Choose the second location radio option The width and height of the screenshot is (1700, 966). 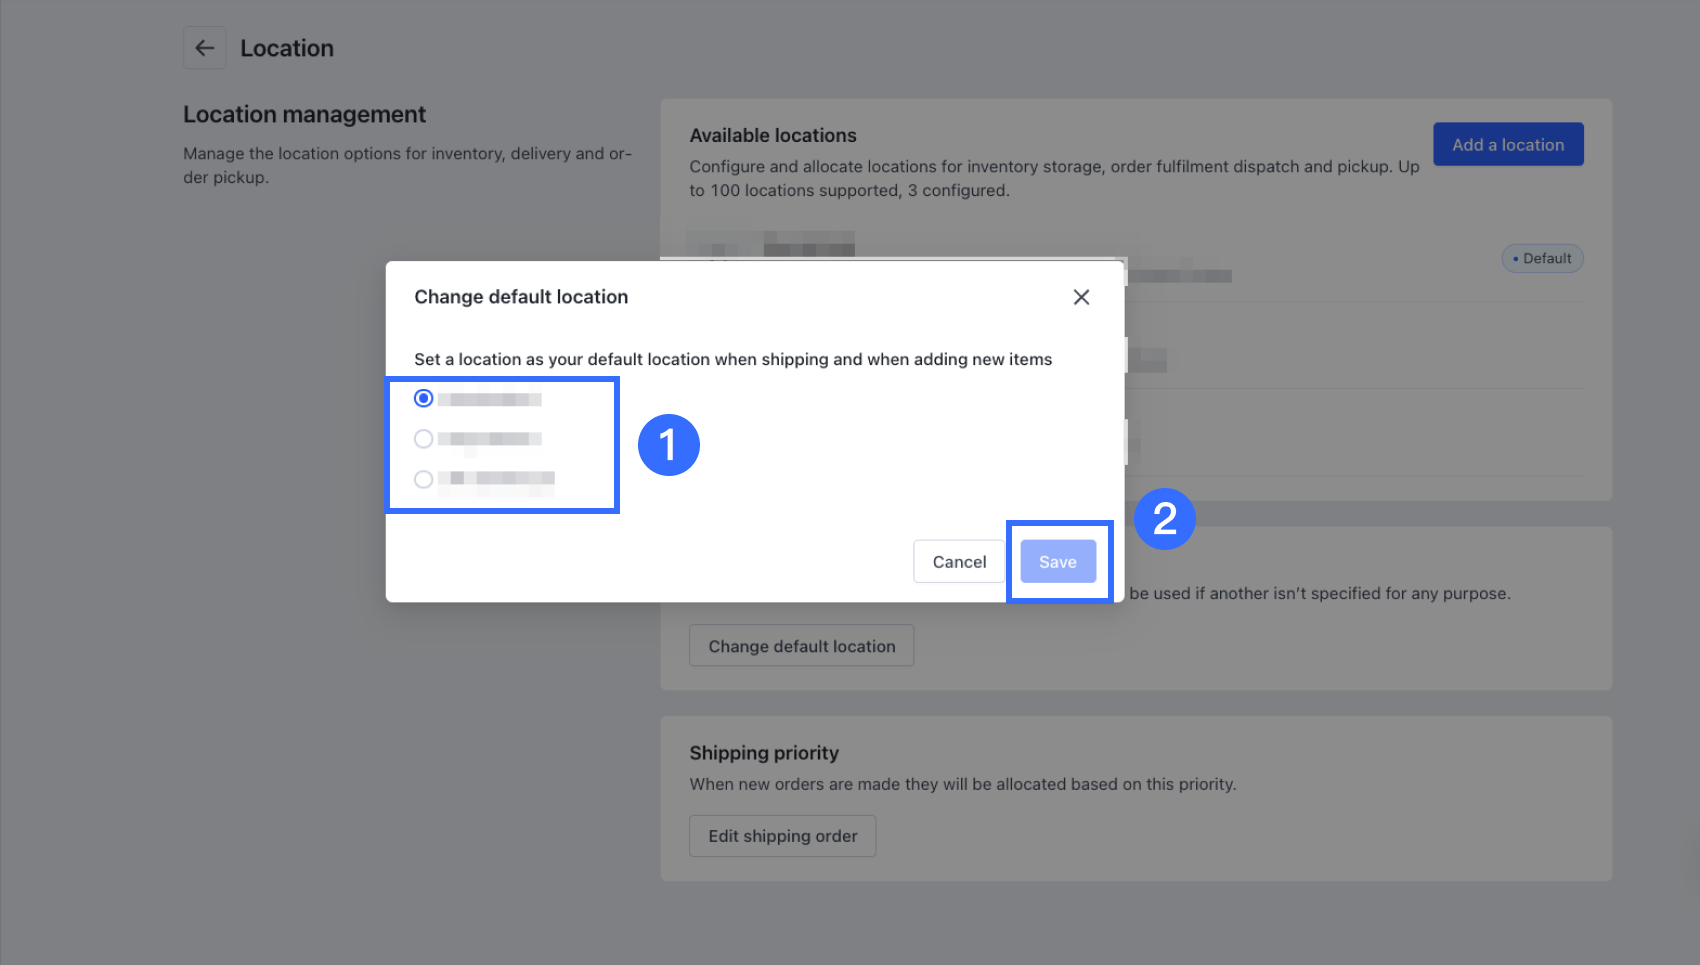pos(424,439)
